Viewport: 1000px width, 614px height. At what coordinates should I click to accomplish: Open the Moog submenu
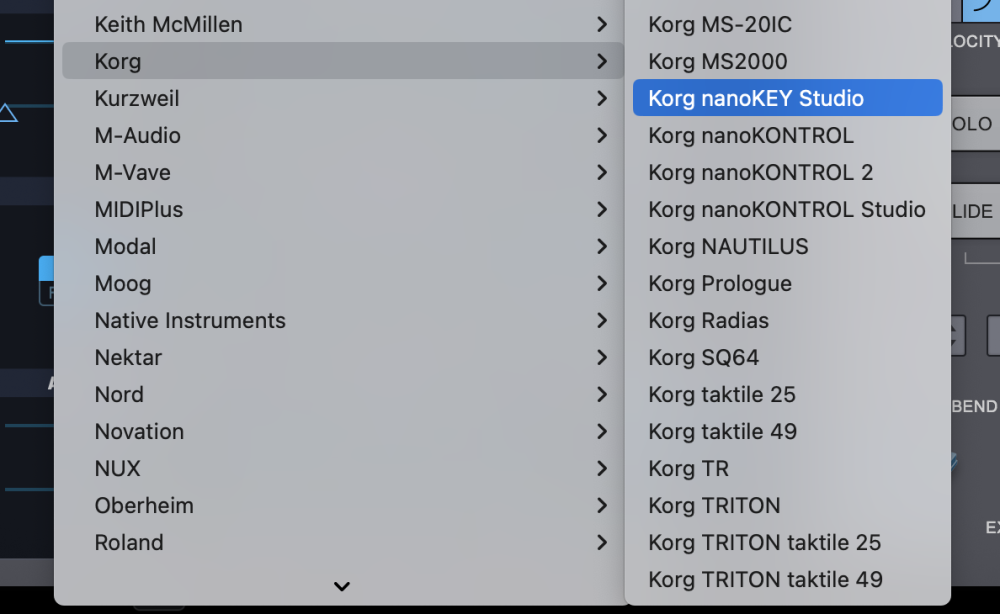point(123,283)
